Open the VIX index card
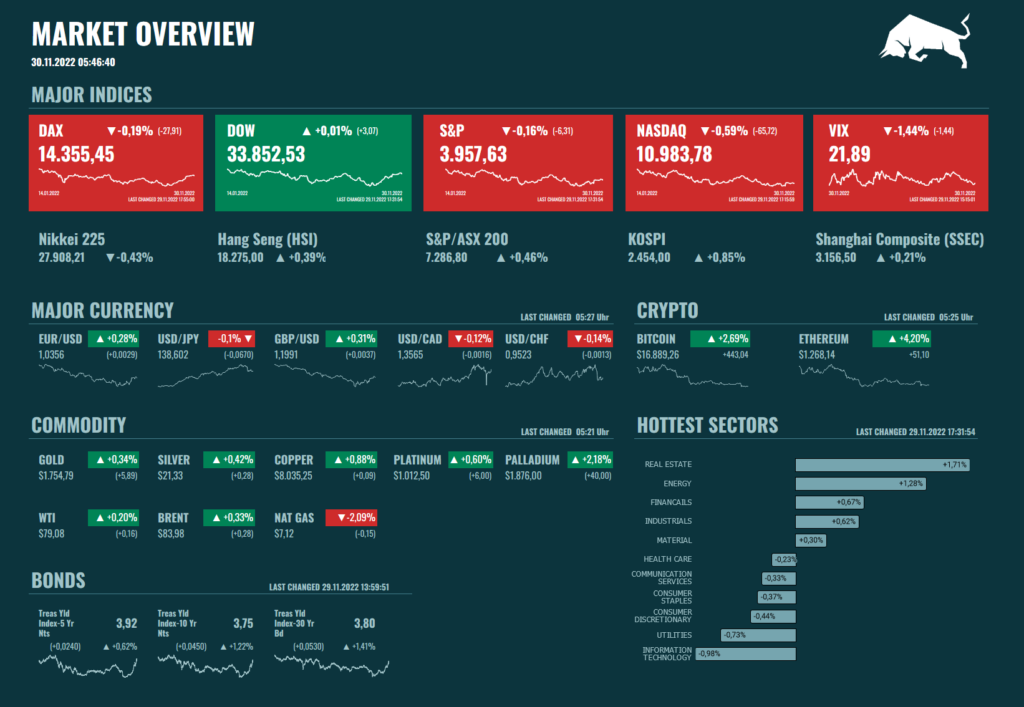Screen dimensions: 1024x707 tap(901, 163)
